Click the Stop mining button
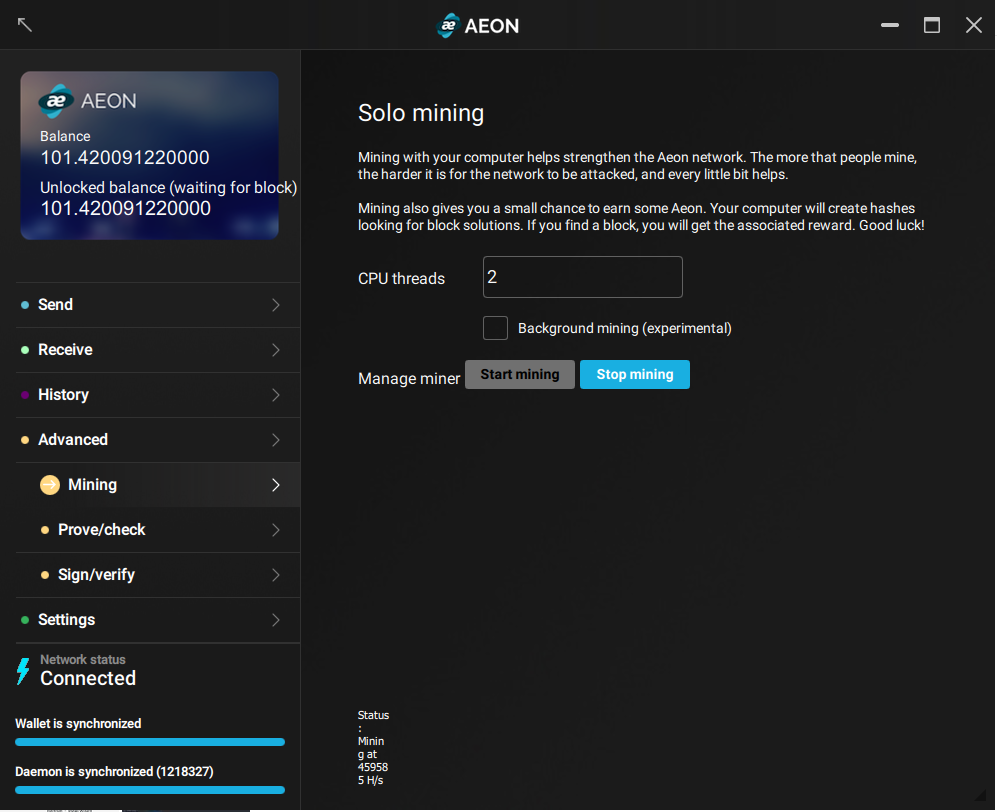 [635, 375]
